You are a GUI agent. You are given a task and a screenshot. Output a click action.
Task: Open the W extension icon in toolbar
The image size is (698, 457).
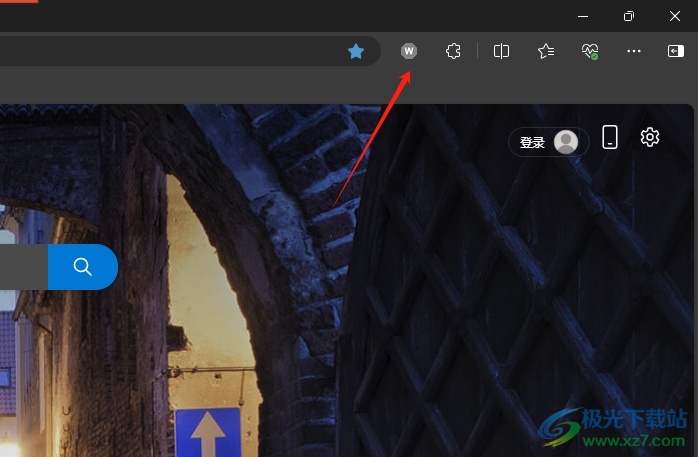pos(409,51)
